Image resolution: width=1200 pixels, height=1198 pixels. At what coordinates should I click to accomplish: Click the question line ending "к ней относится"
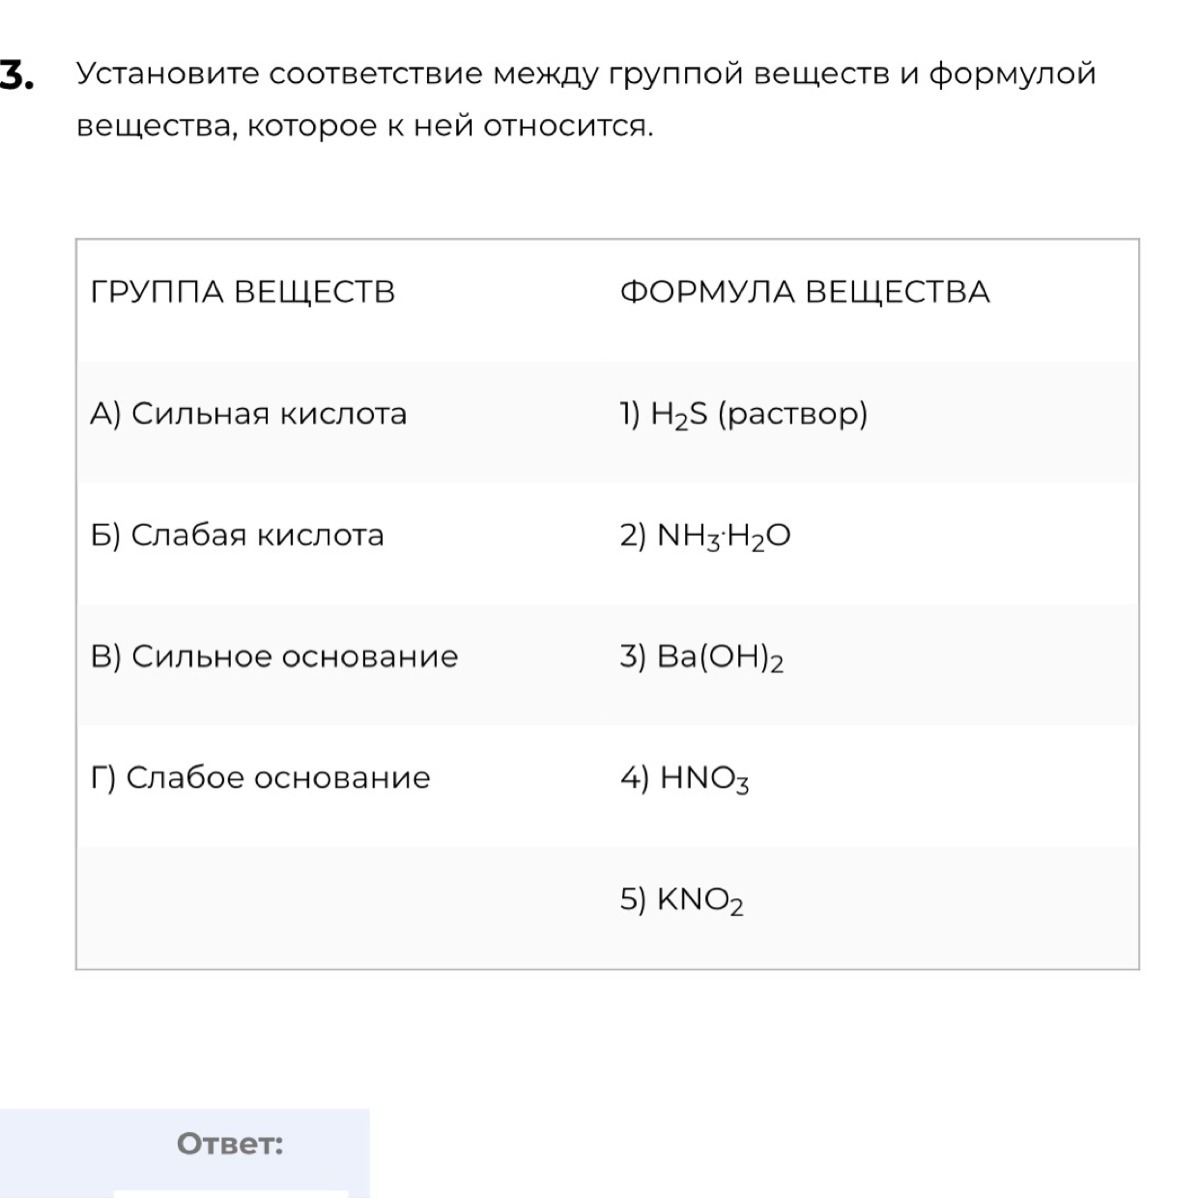pos(365,126)
